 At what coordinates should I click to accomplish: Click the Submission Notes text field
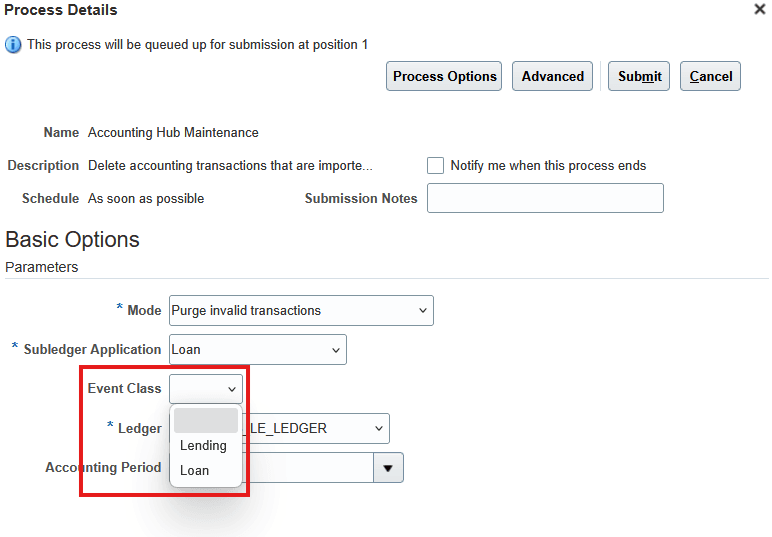tap(545, 198)
